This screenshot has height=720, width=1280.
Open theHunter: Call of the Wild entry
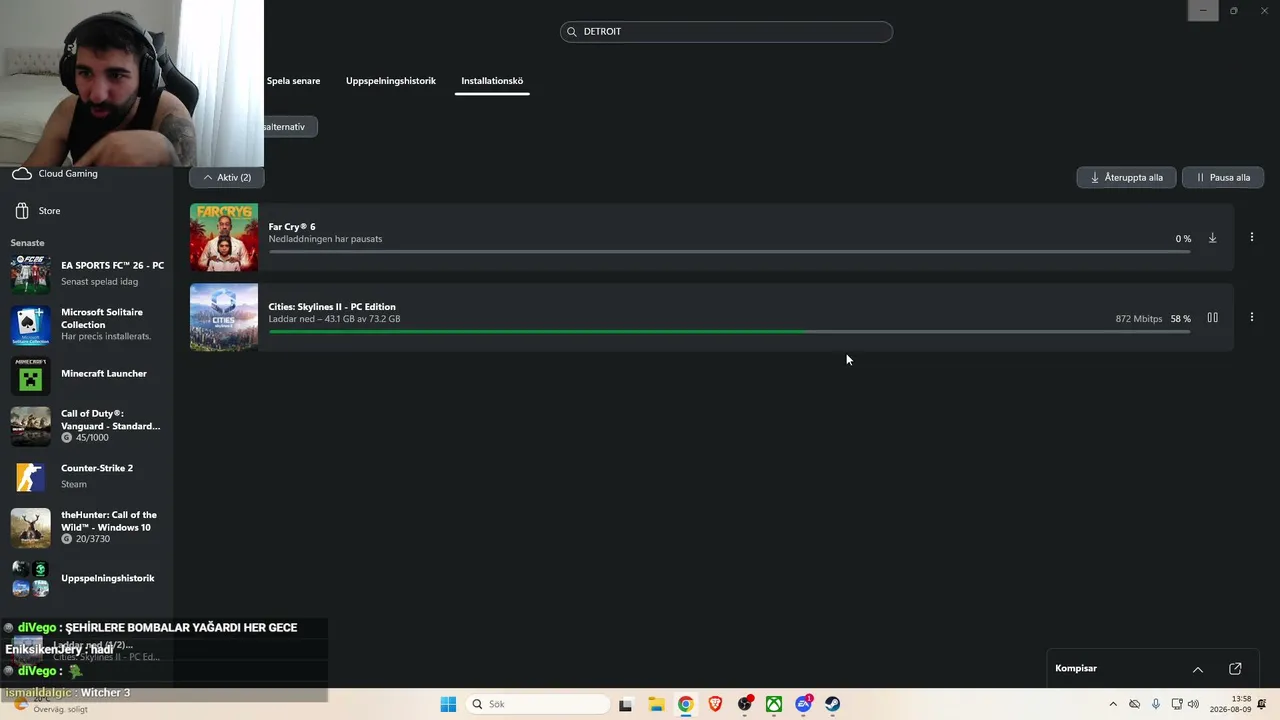(x=87, y=527)
